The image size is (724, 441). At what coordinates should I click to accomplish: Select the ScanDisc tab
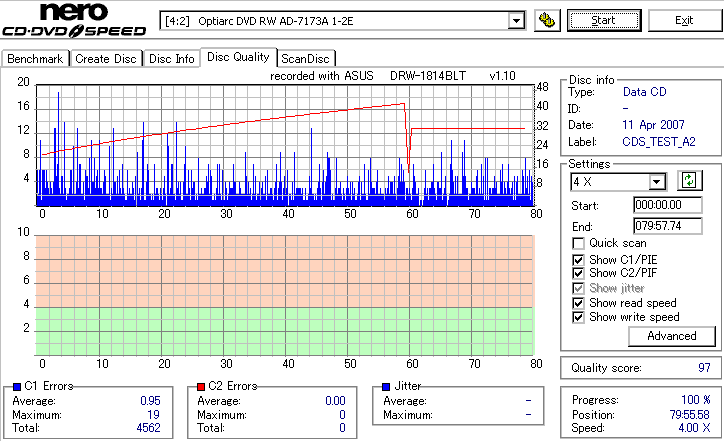tap(305, 59)
